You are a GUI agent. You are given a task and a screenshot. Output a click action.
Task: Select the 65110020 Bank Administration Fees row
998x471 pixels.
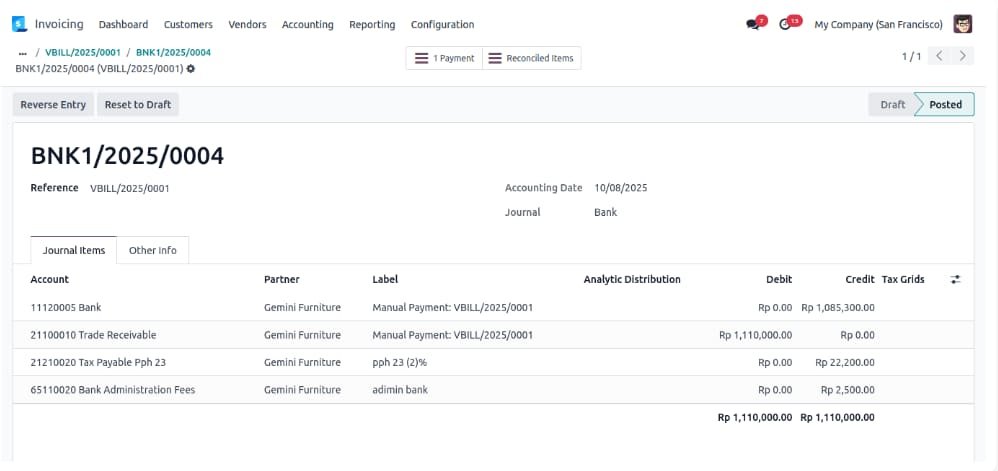click(493, 390)
